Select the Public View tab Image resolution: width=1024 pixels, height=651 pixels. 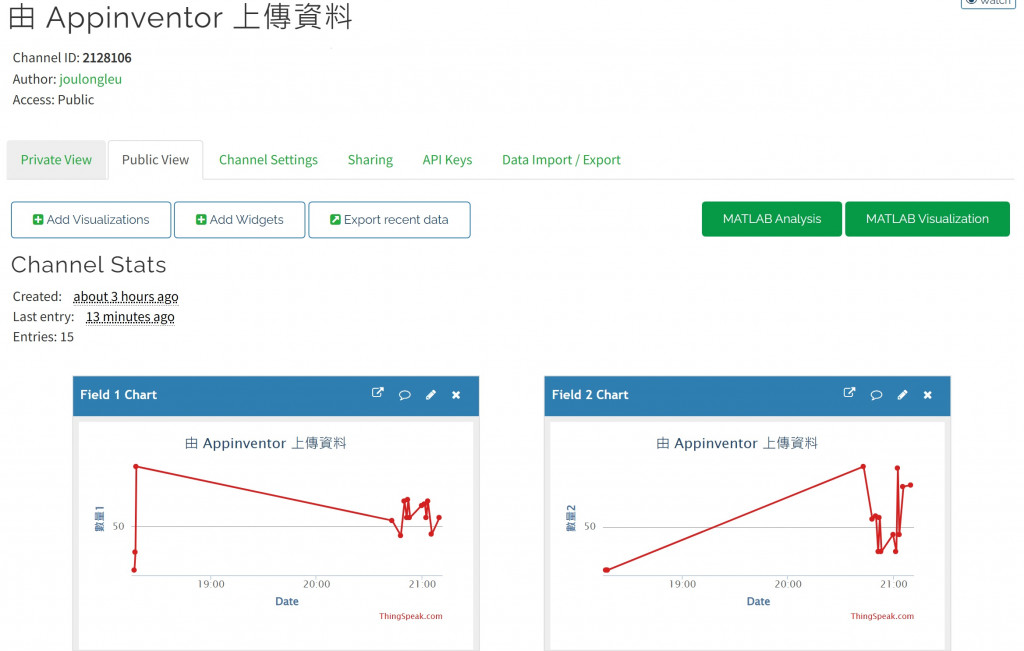click(155, 159)
